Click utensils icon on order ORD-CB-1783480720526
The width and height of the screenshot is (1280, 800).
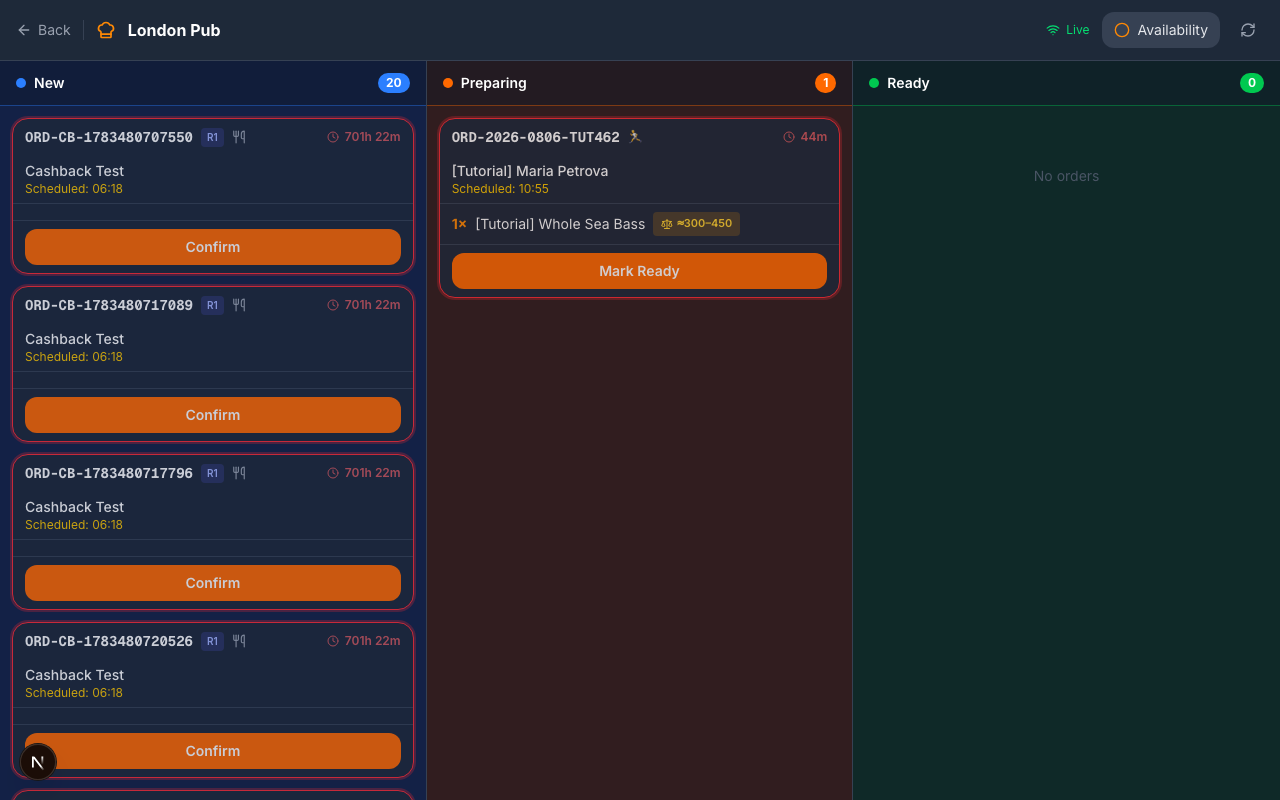[x=239, y=641]
